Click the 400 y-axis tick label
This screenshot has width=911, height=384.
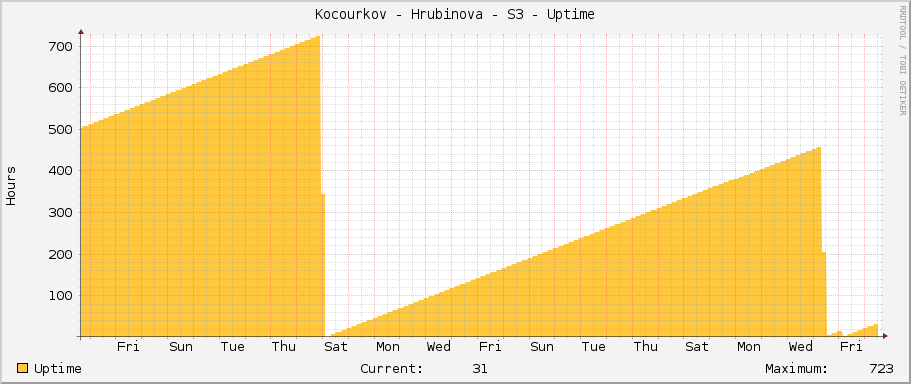click(x=60, y=171)
